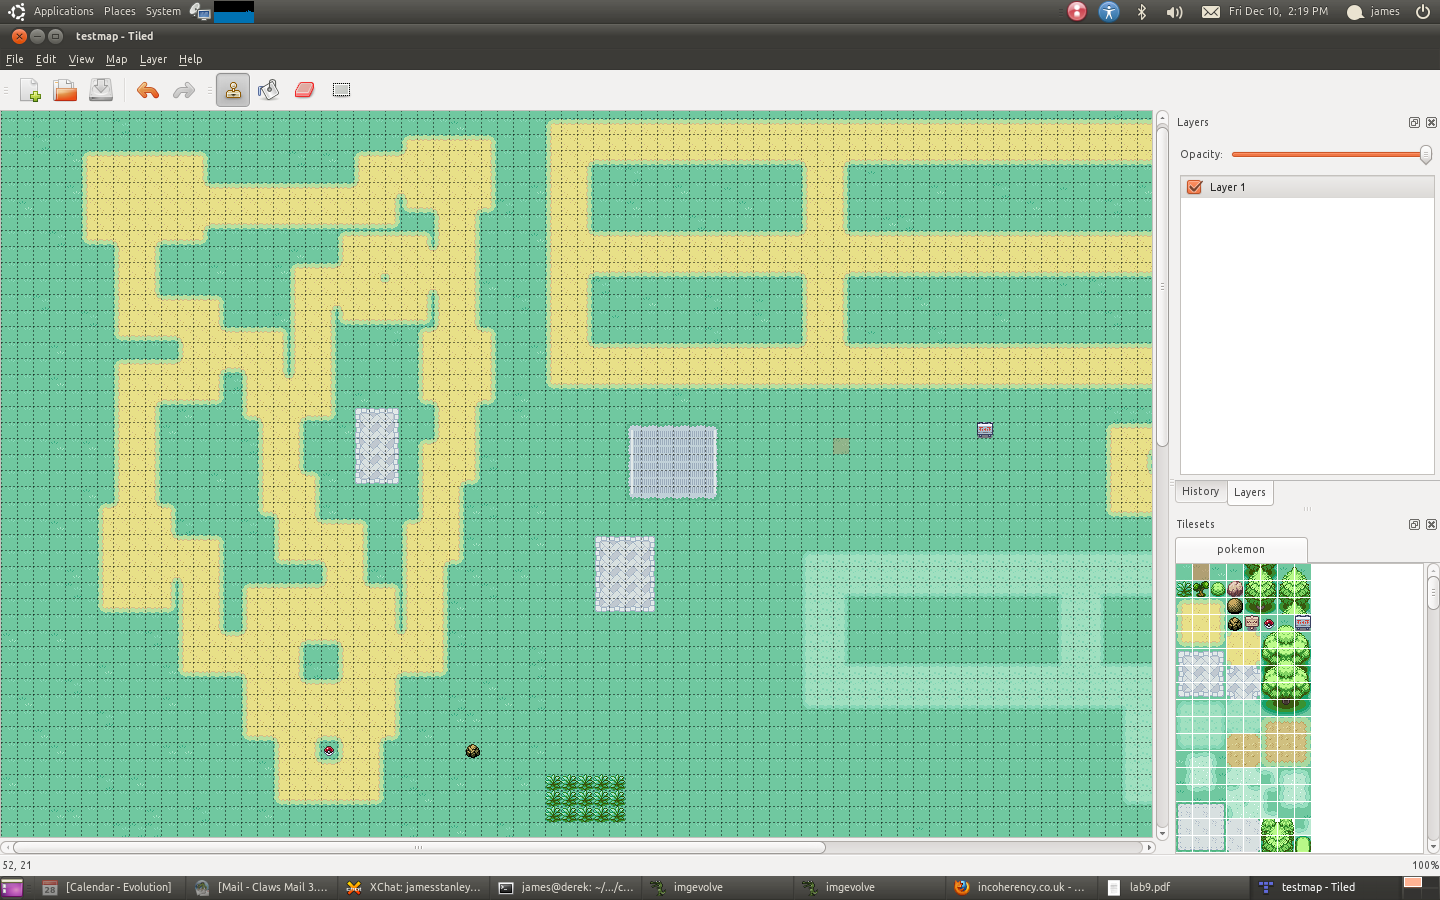The width and height of the screenshot is (1440, 900).
Task: Click the Save map toolbar icon
Action: pos(101,90)
